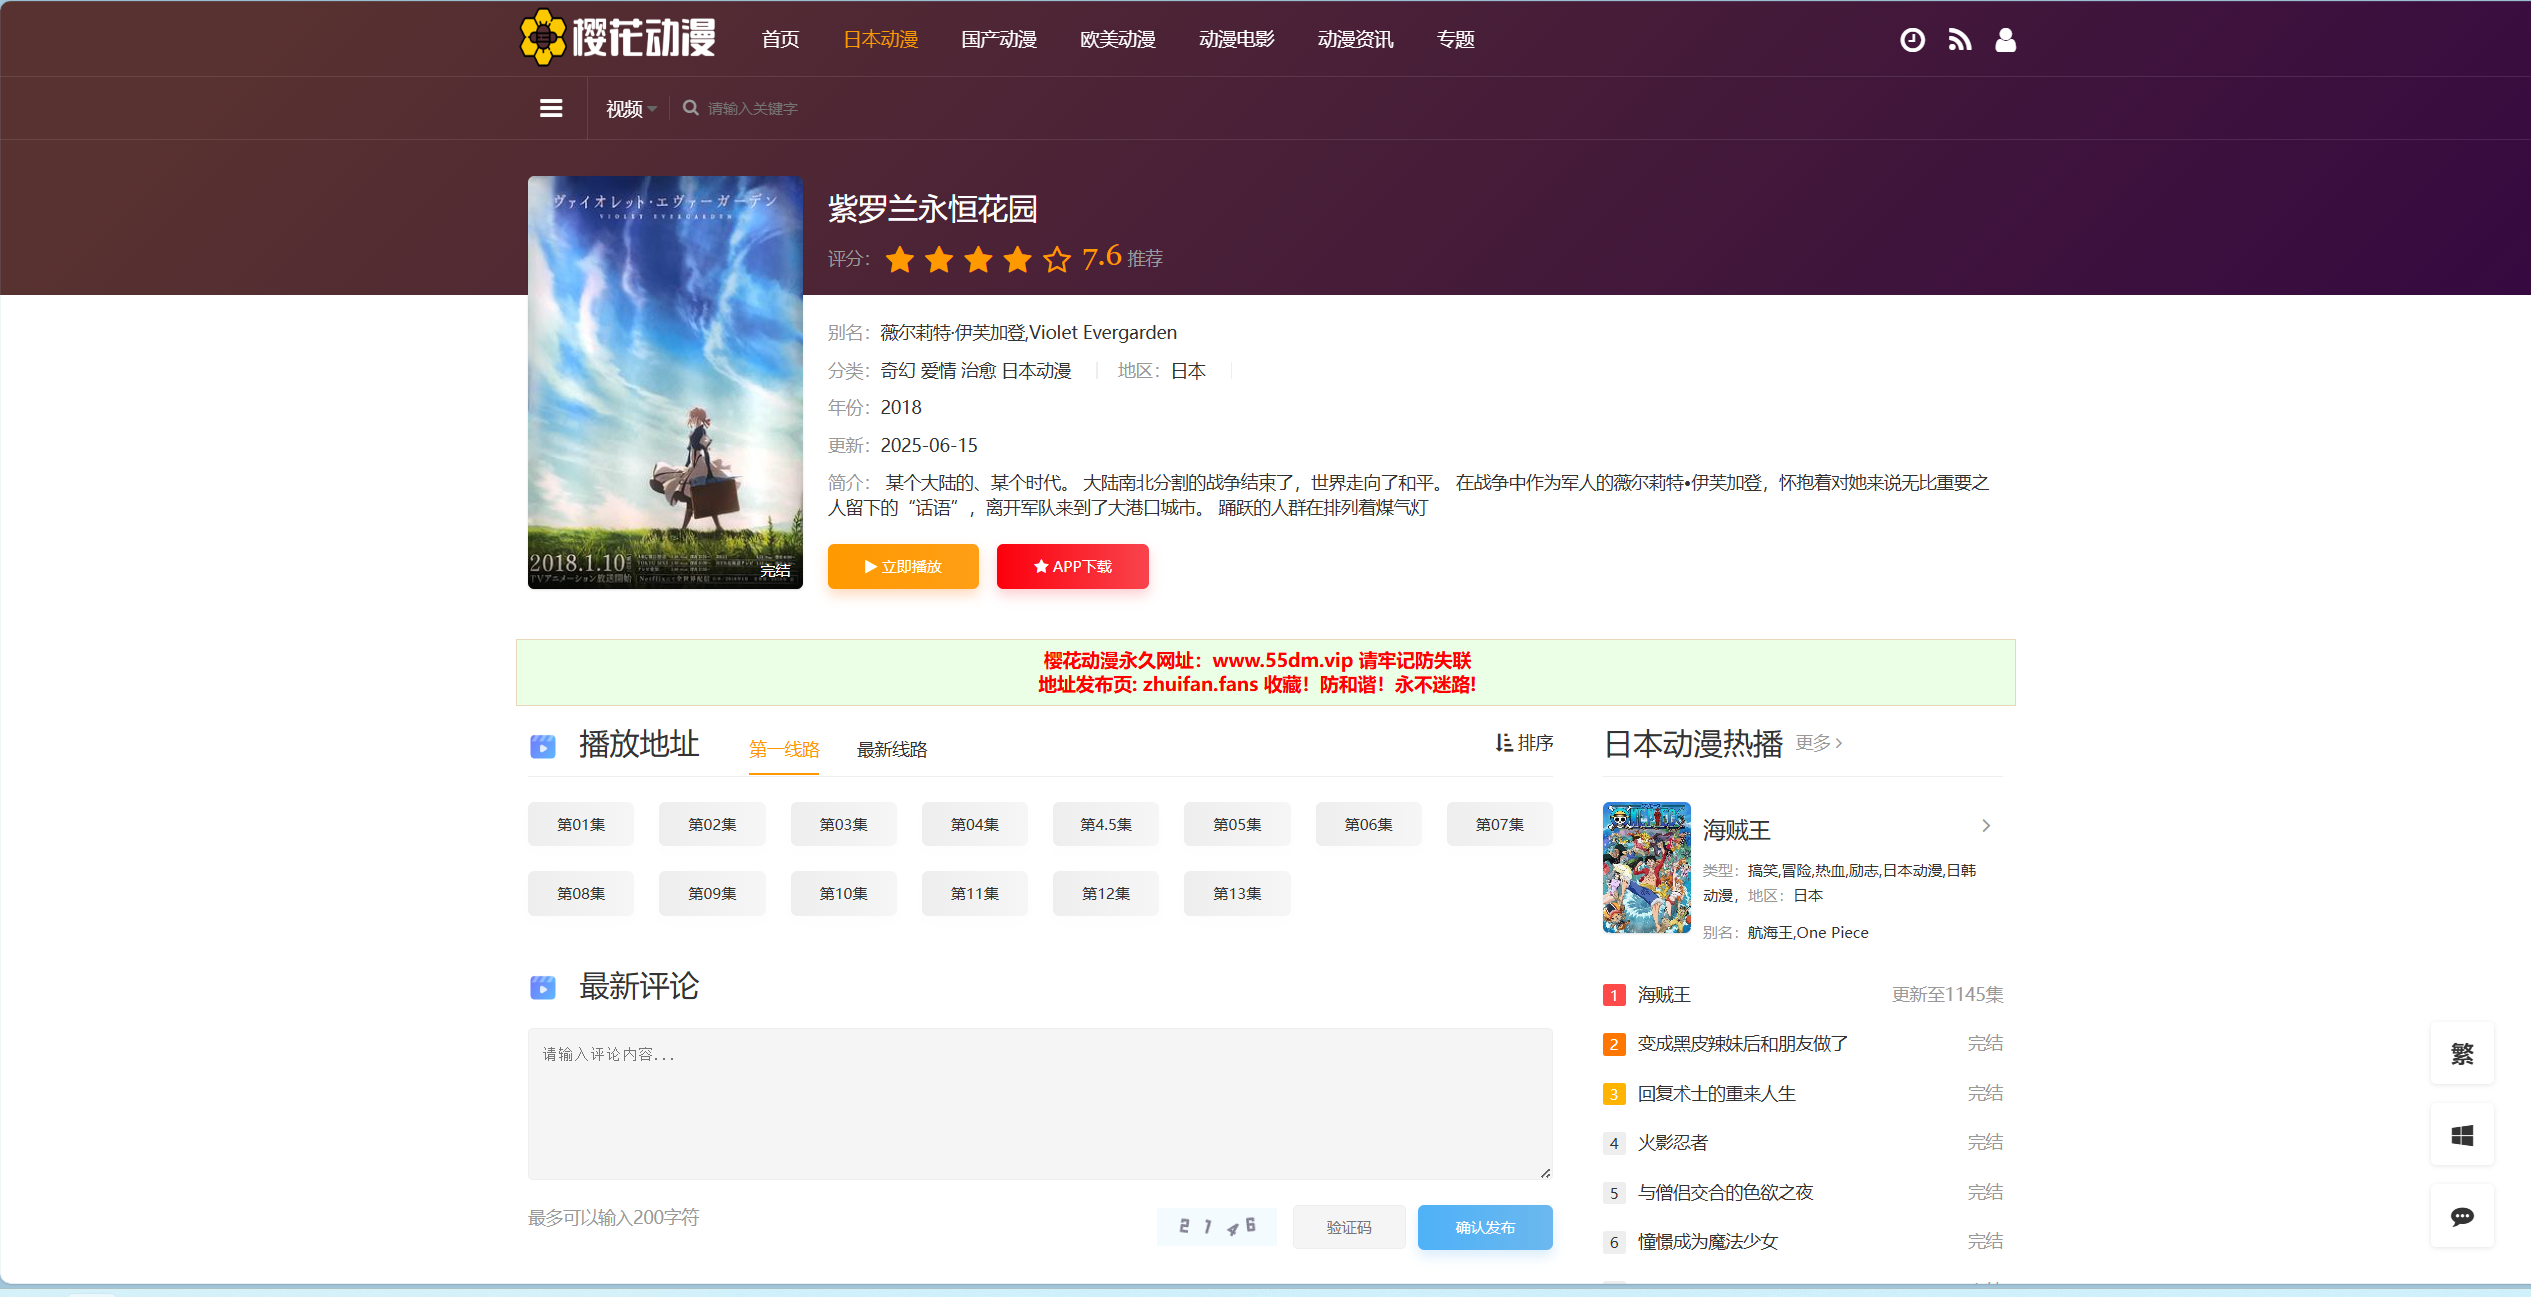
Task: Refresh the captcha verification image
Action: point(1216,1227)
